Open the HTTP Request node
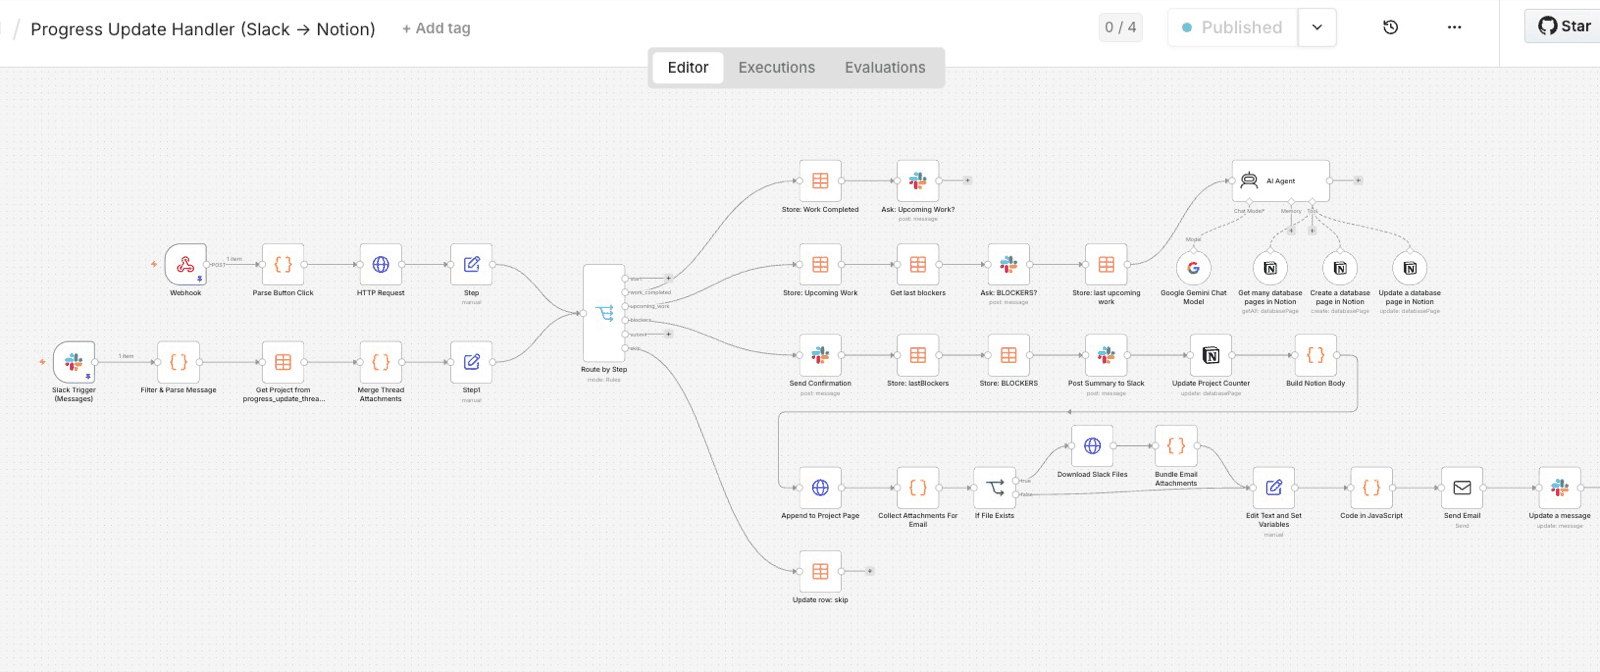This screenshot has width=1600, height=672. 381,265
